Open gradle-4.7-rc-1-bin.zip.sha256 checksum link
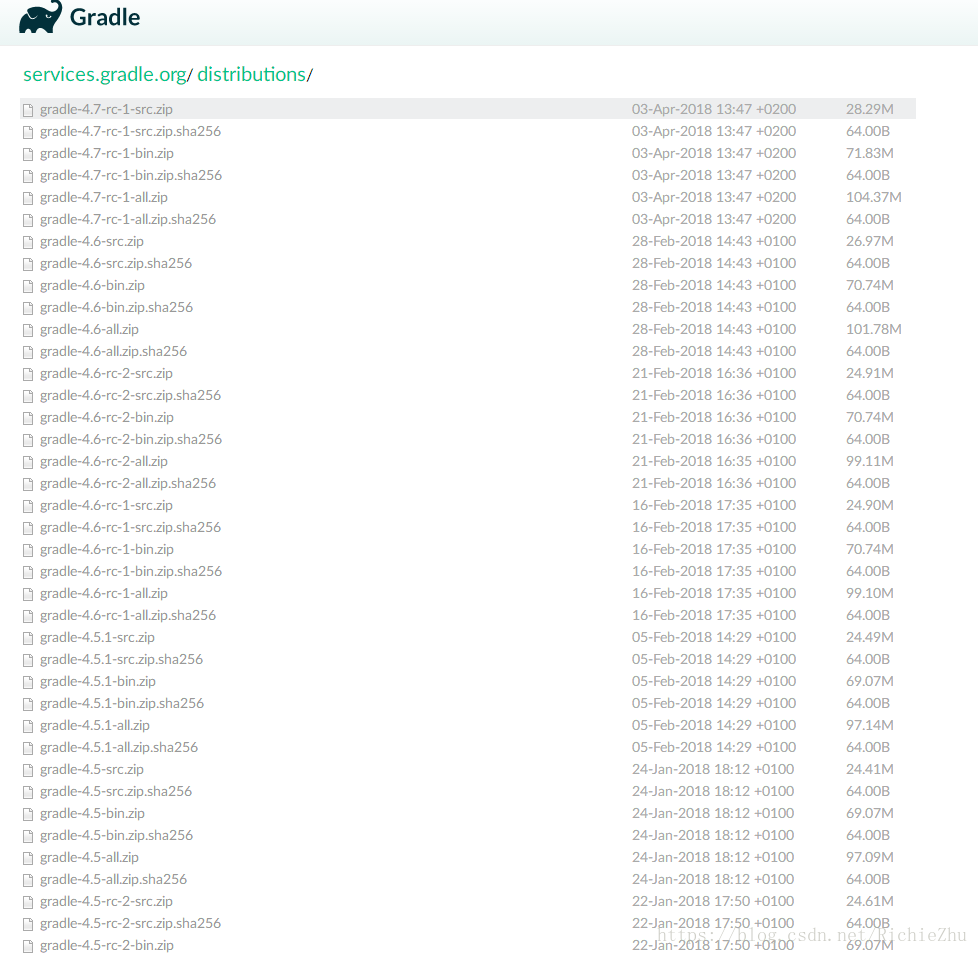978x955 pixels. 131,175
